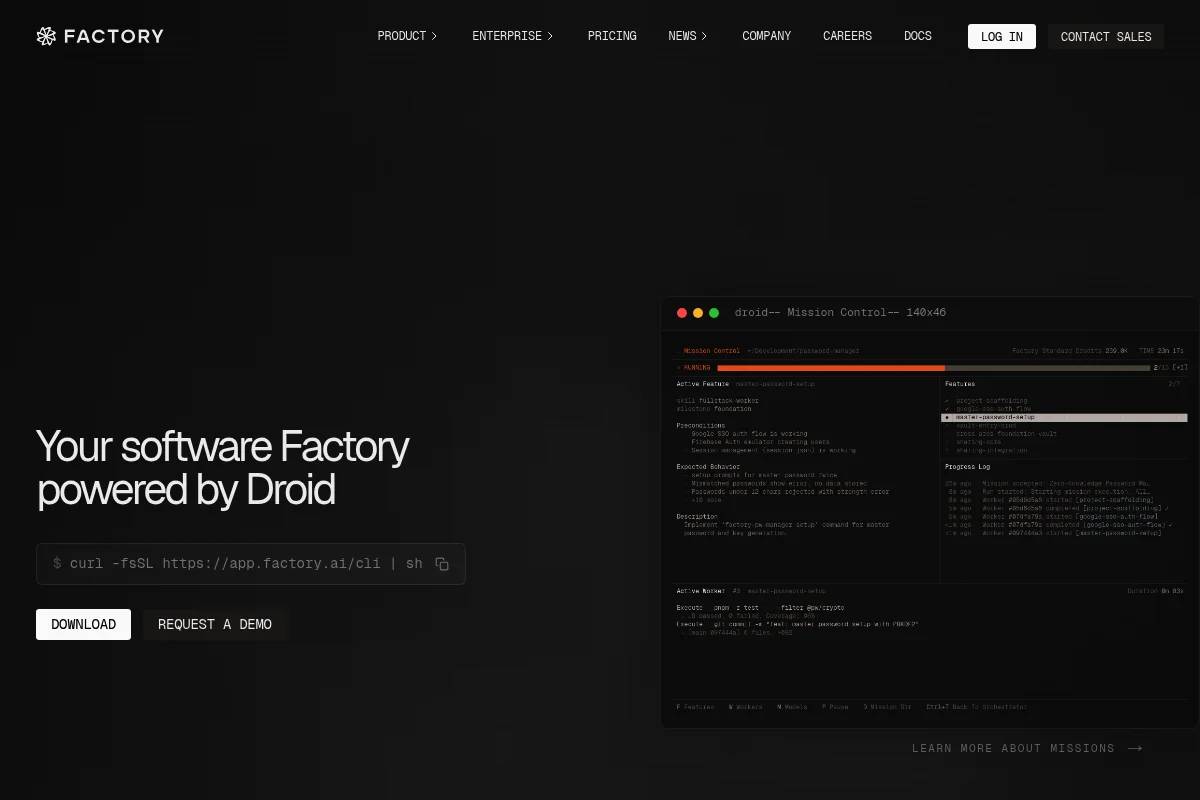
Task: Click the red dot in the terminal window
Action: (682, 313)
